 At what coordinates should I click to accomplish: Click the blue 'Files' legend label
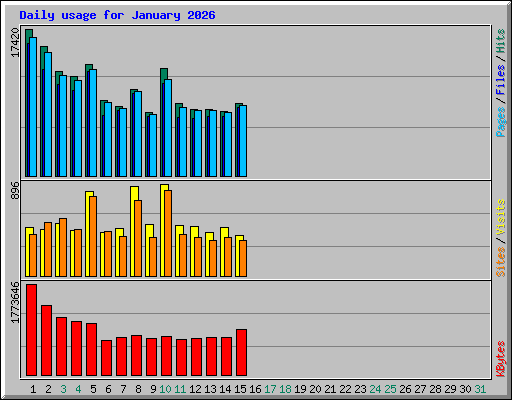pos(500,80)
